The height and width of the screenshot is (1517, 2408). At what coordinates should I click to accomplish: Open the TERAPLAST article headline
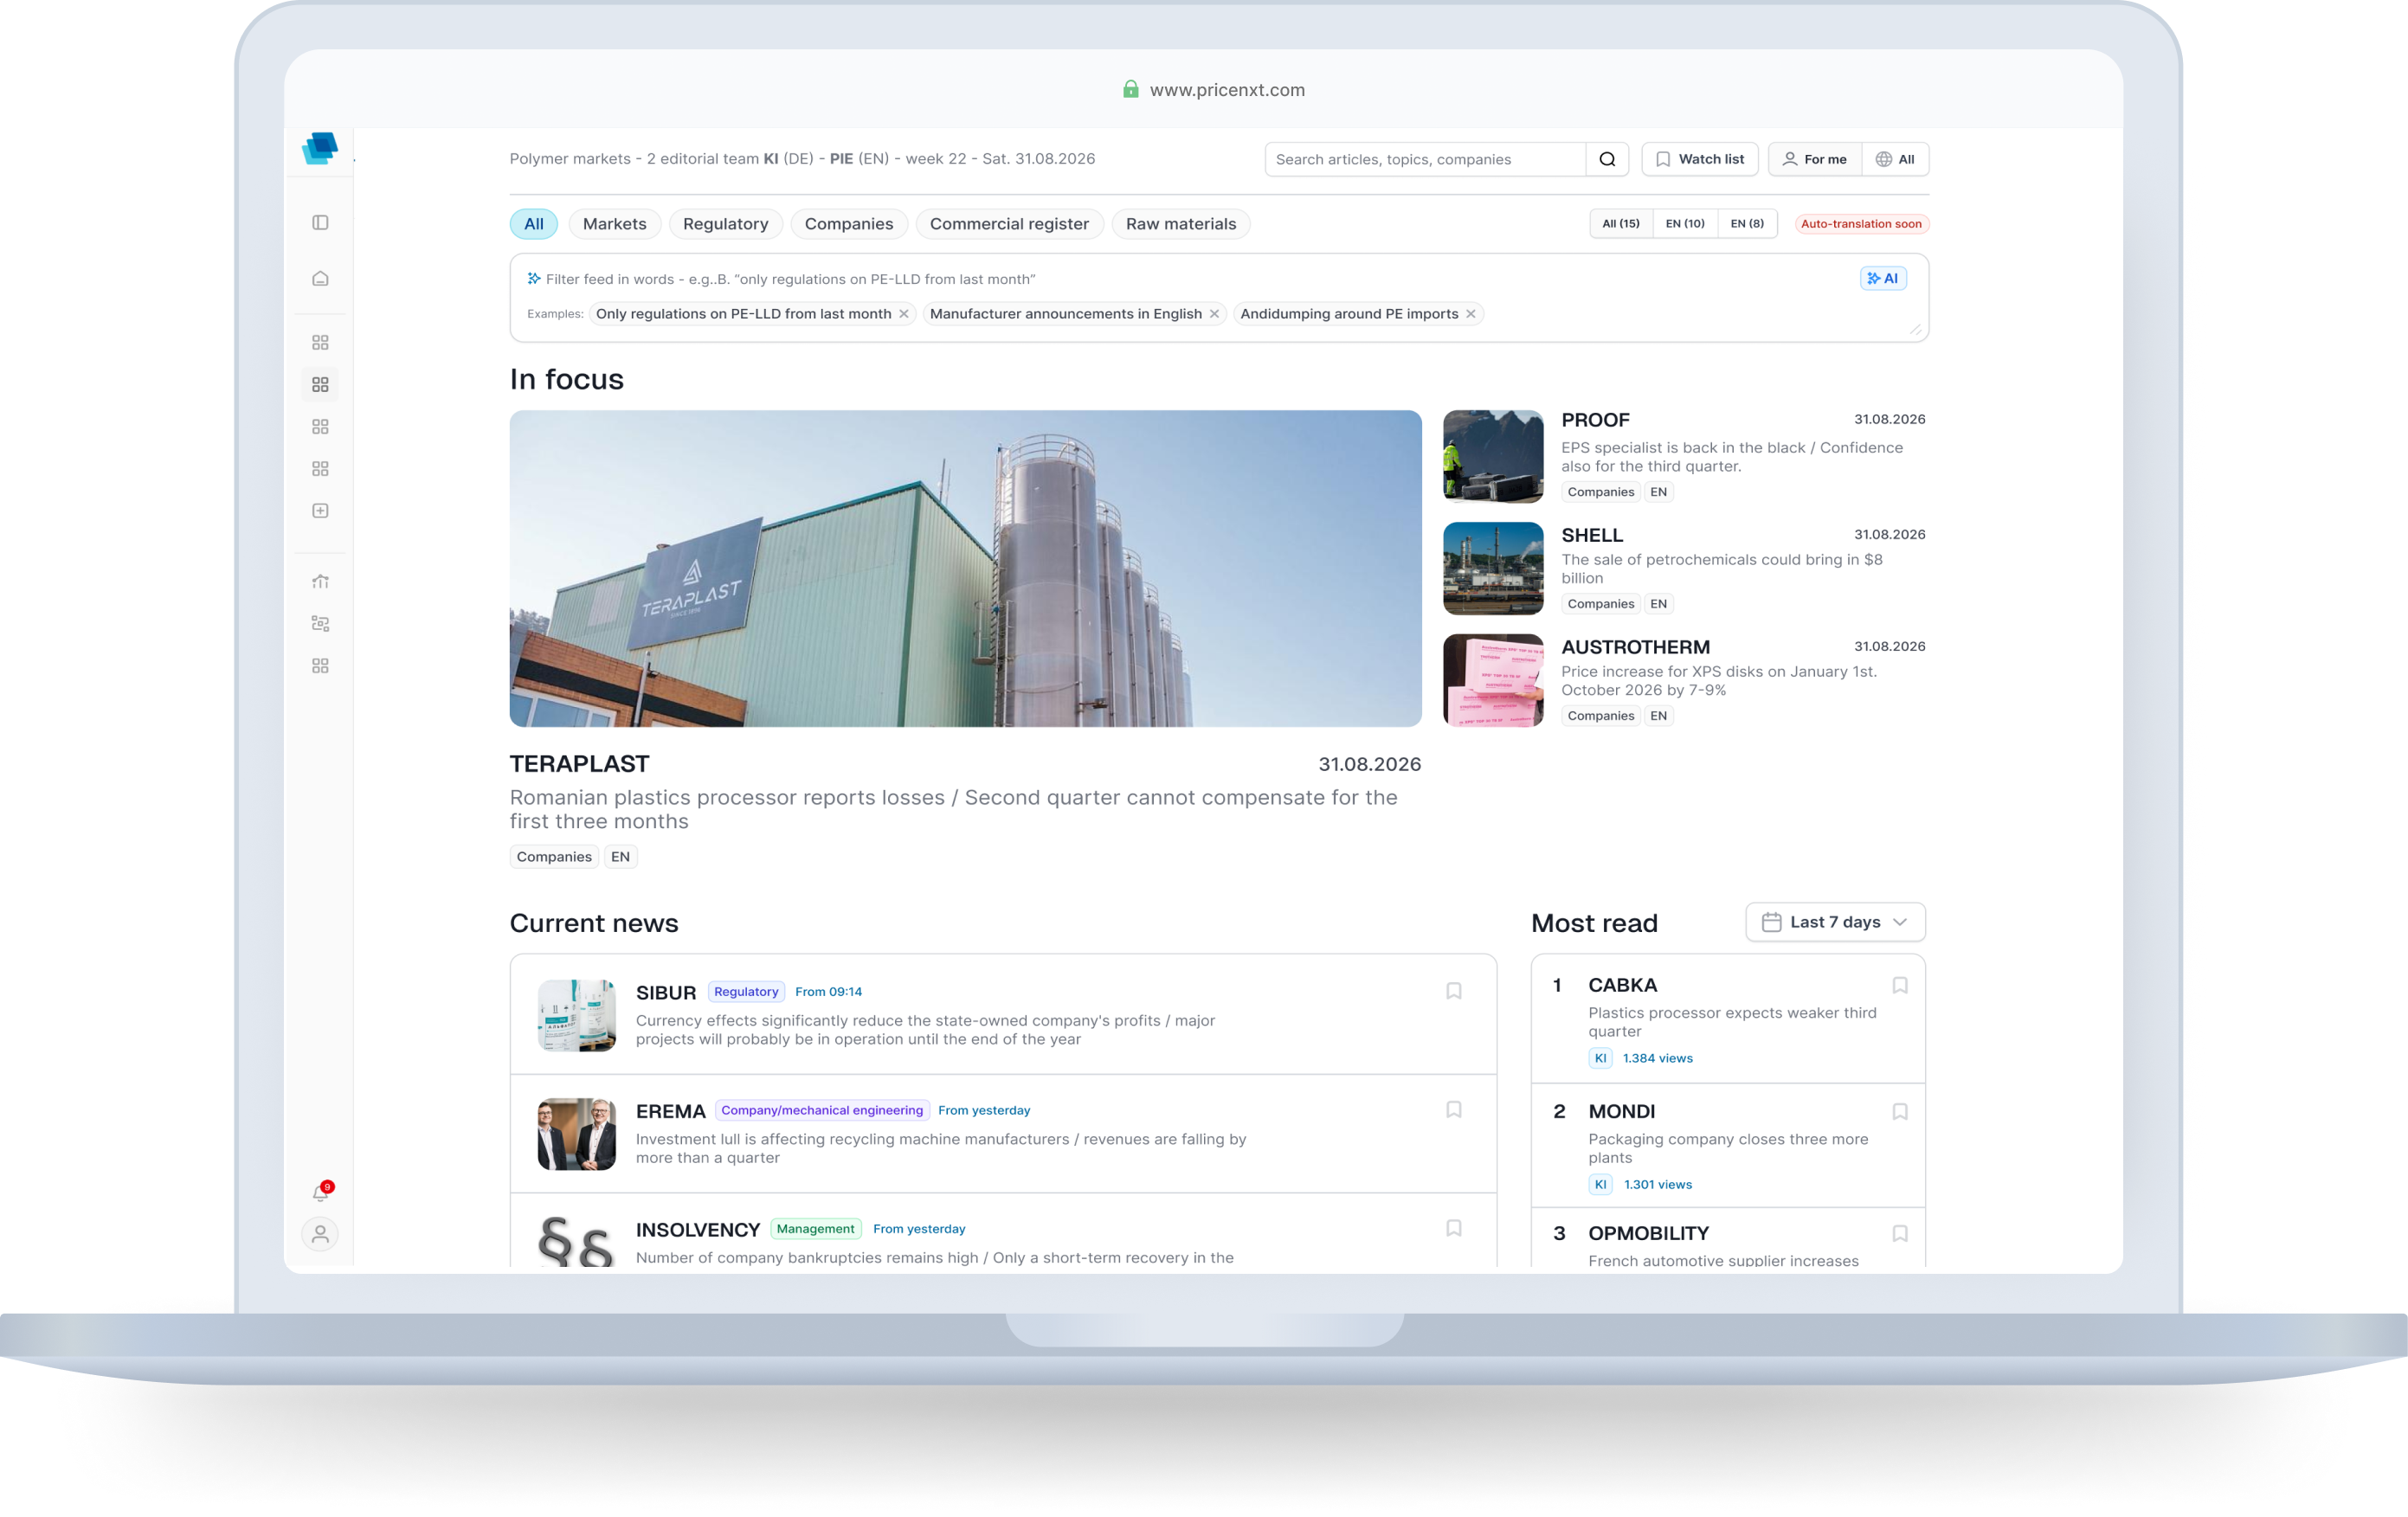[580, 764]
